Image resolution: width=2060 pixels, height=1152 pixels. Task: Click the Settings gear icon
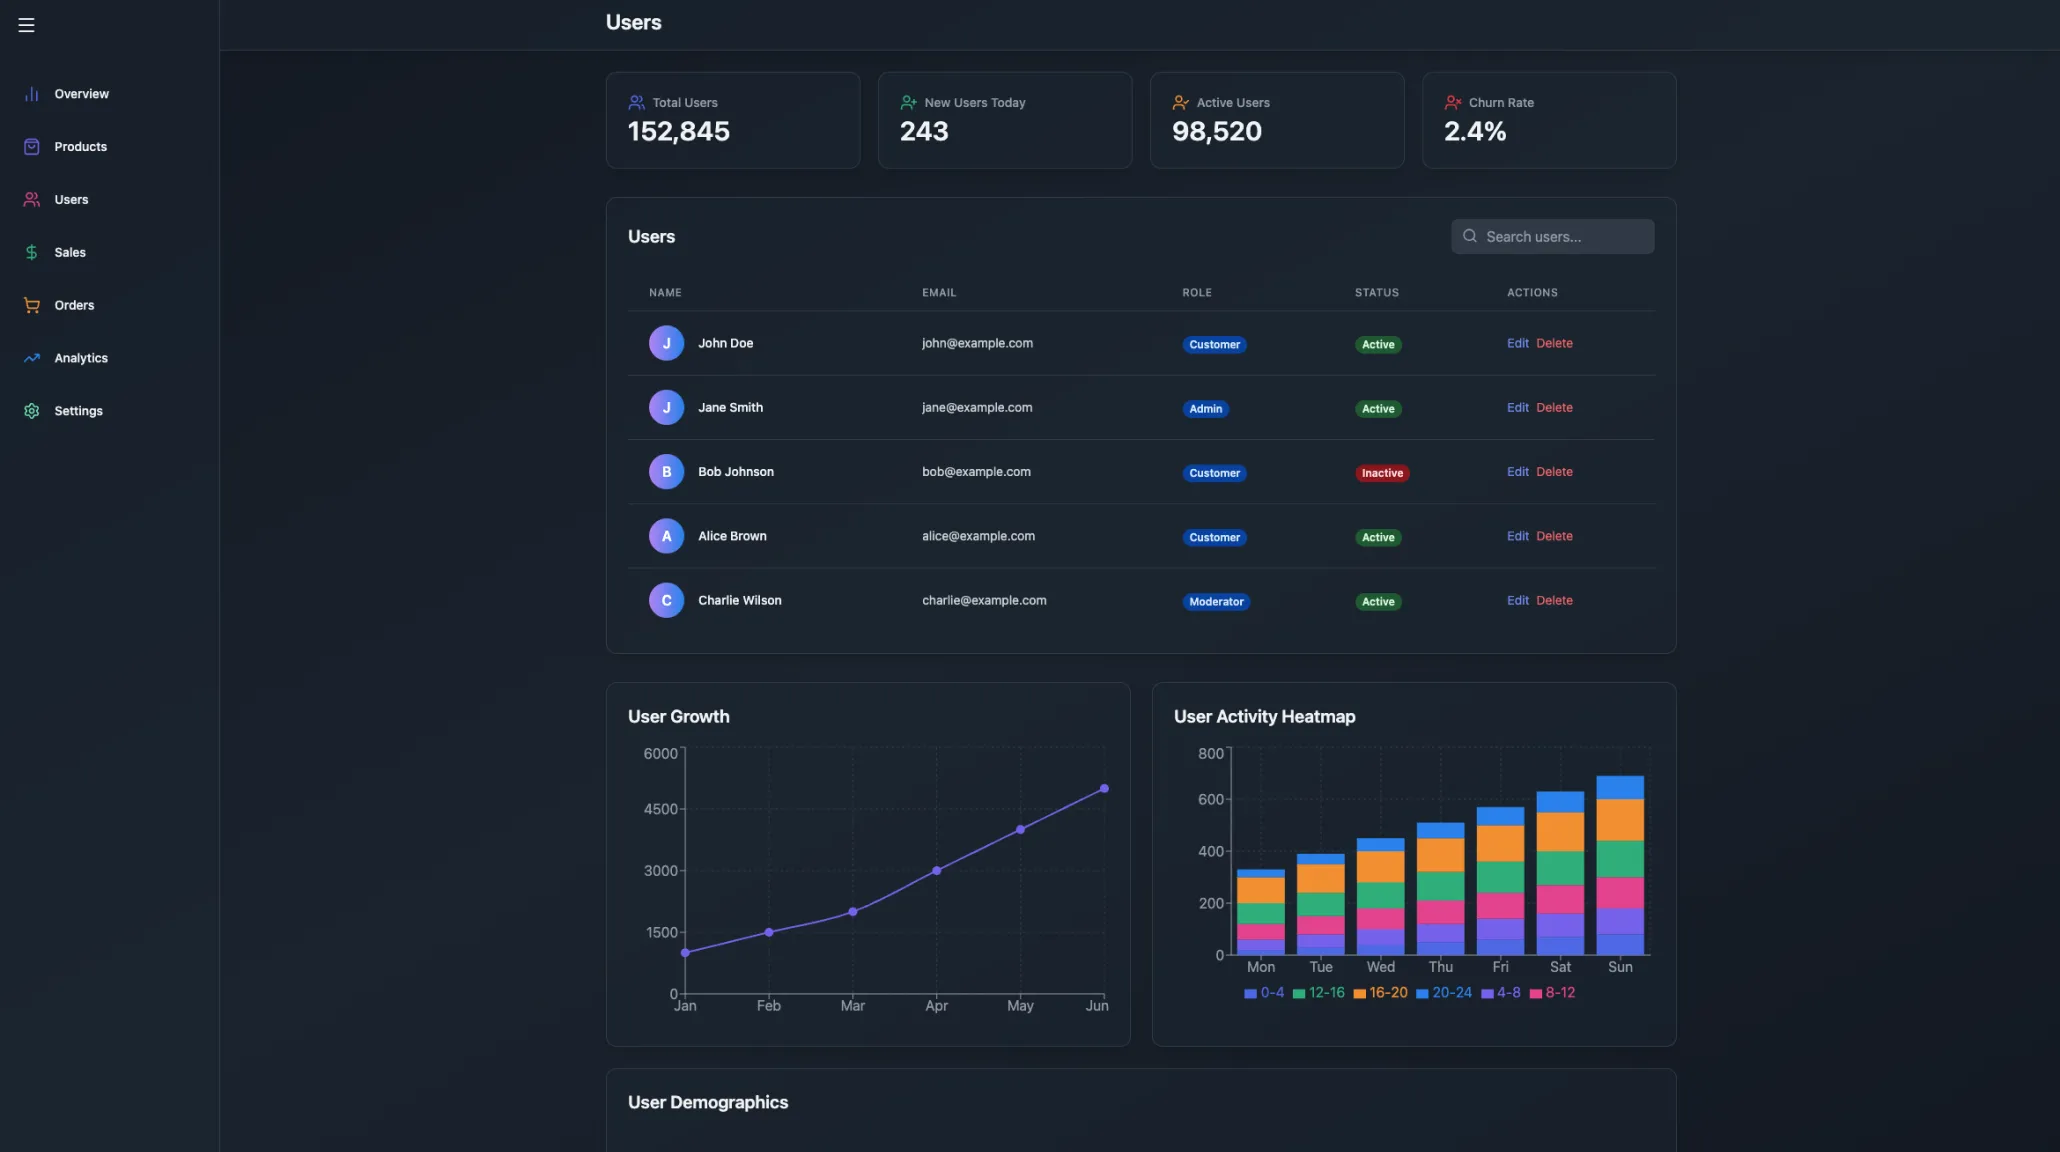pos(32,411)
